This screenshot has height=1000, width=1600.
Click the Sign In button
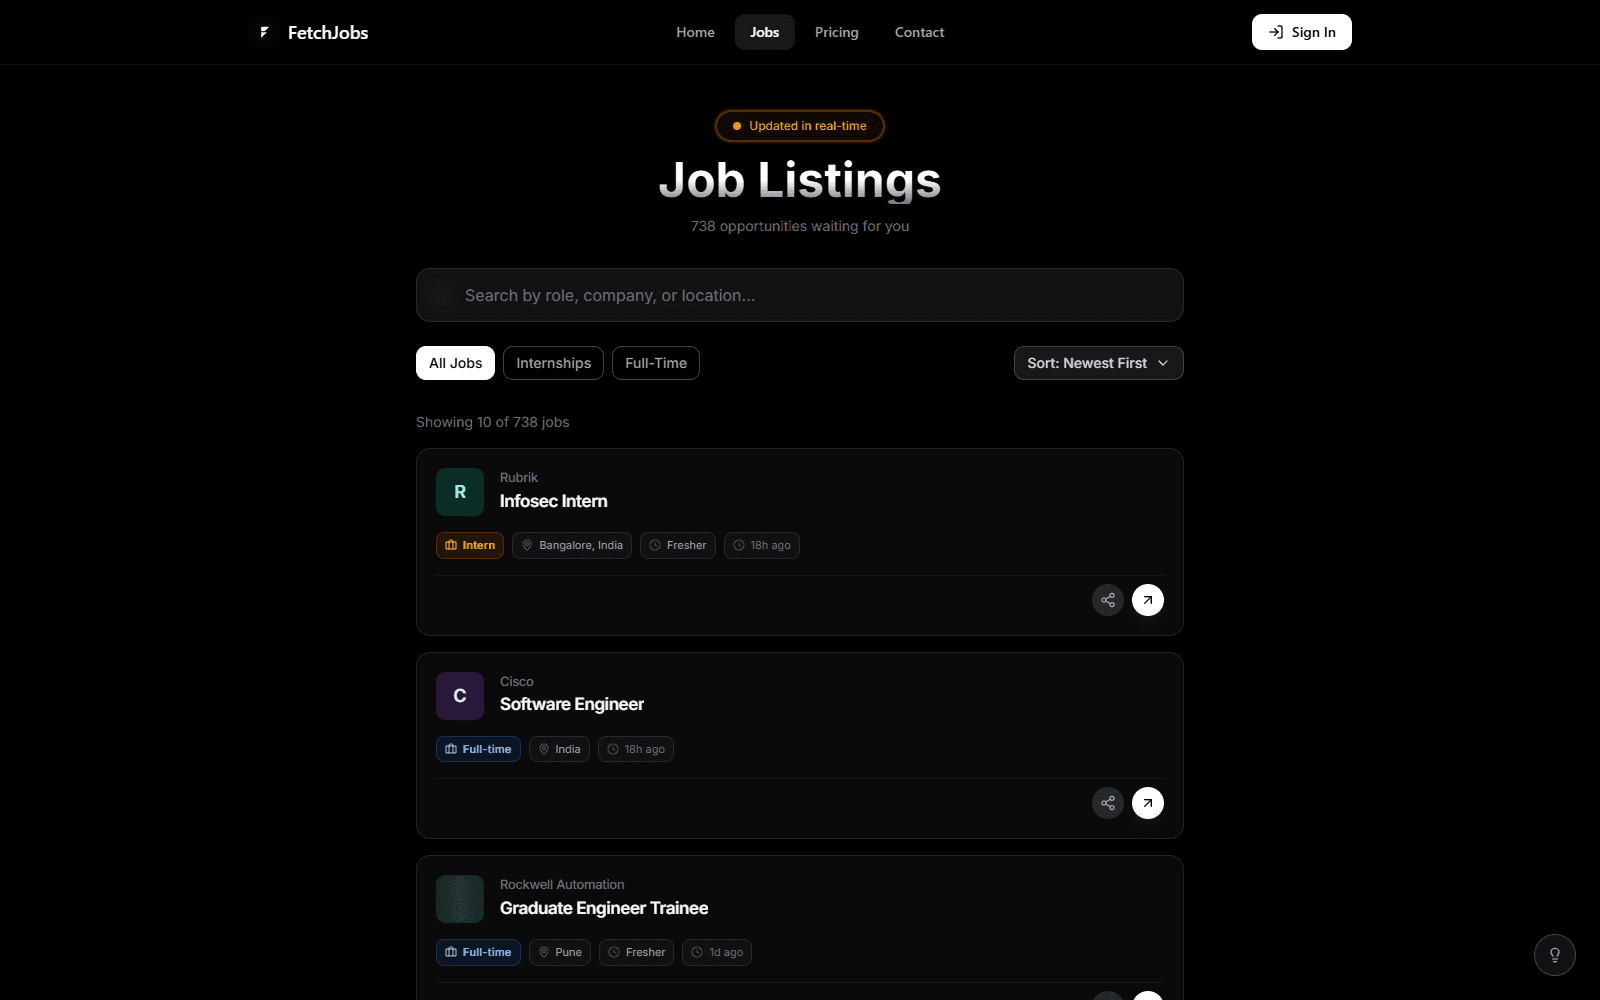click(x=1302, y=32)
